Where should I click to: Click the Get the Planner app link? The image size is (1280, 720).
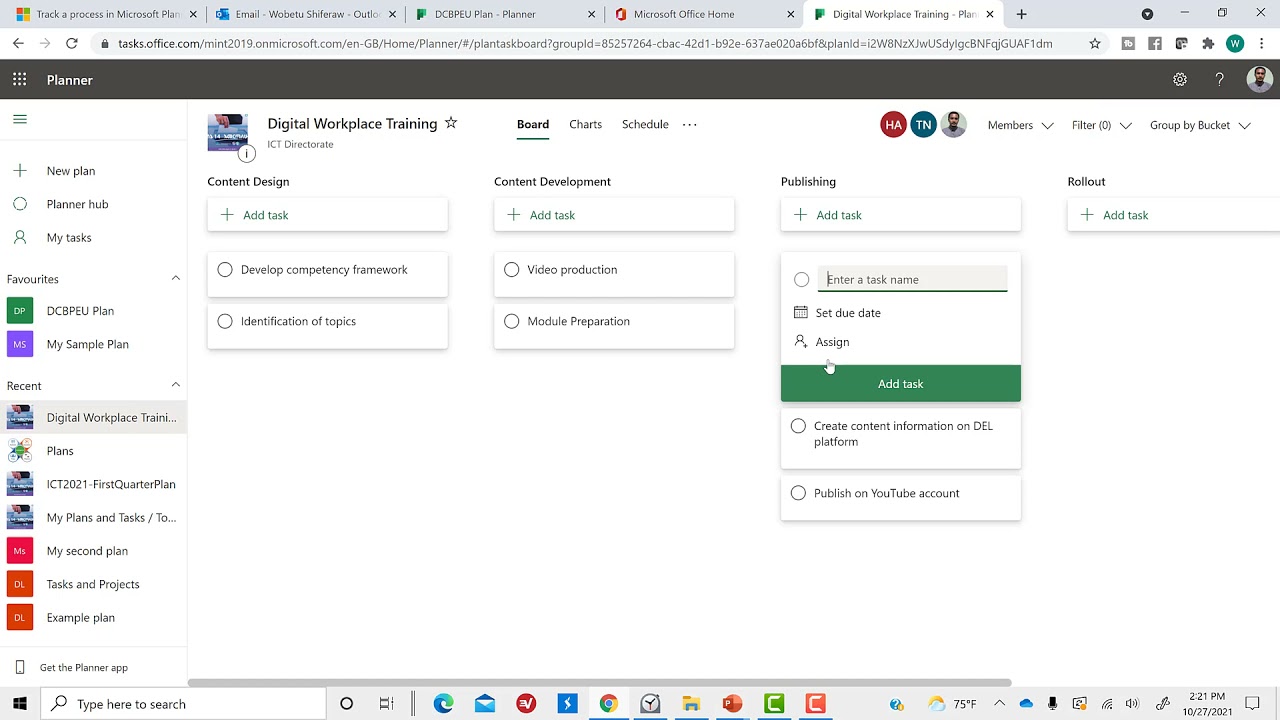[x=83, y=668]
